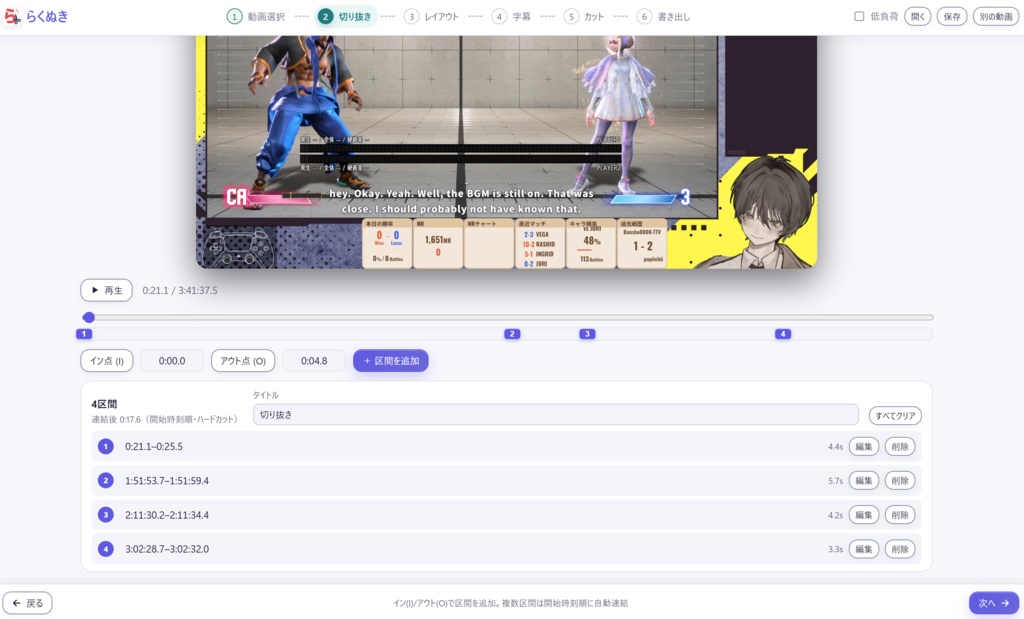The height and width of the screenshot is (619, 1024).
Task: Click the in-point time field 0:00.0
Action: (172, 360)
